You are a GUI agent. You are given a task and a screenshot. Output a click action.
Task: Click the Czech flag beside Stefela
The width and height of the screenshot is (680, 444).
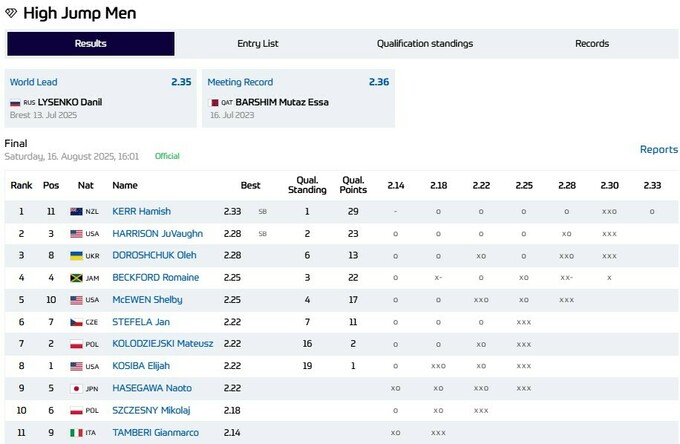[76, 322]
